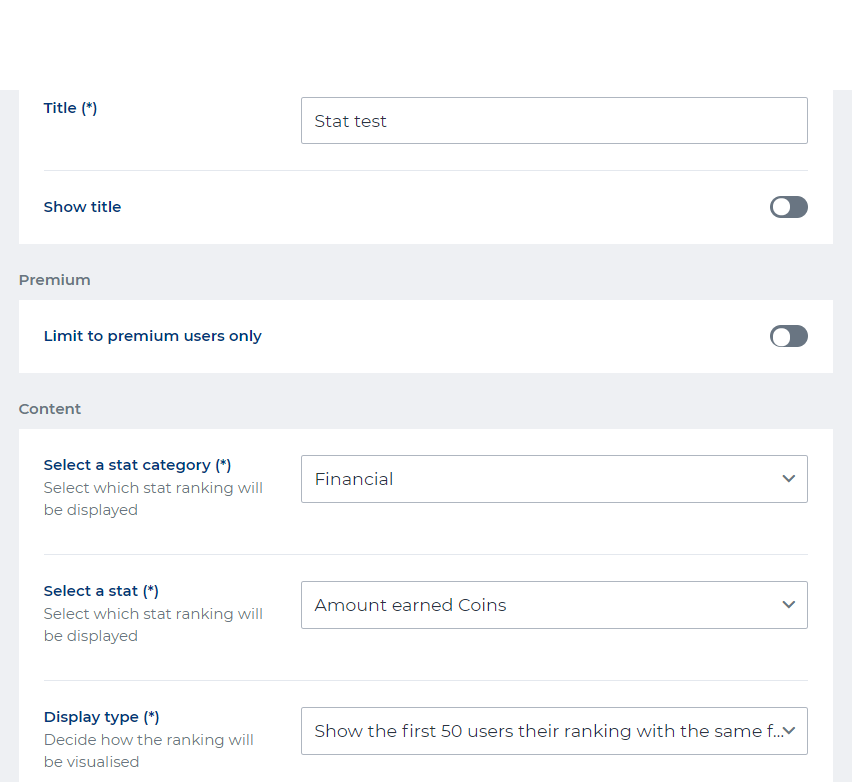Click "Decide how the ranking will be visualised" text
This screenshot has height=782, width=852.
point(148,751)
